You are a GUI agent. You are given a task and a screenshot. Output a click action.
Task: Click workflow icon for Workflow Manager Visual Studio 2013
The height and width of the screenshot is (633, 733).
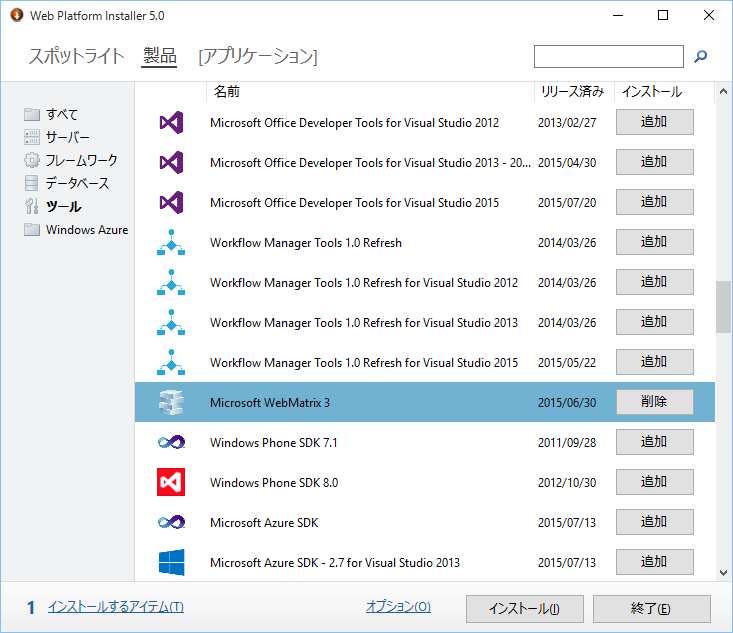[171, 322]
